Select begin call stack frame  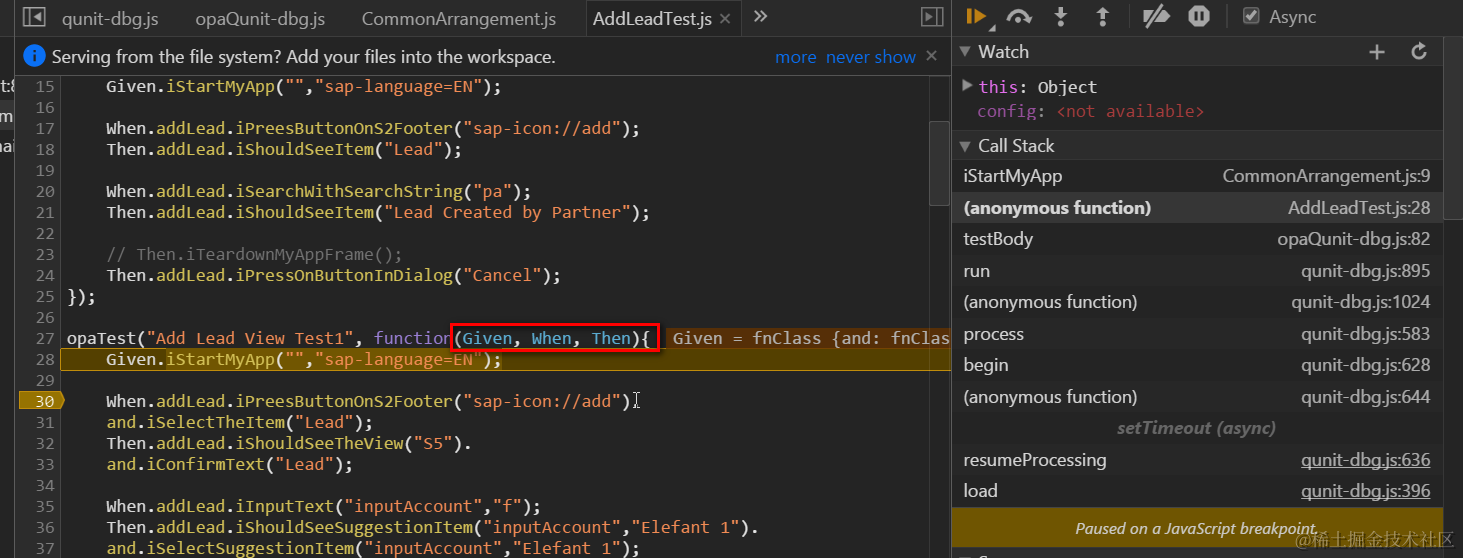(1197, 365)
